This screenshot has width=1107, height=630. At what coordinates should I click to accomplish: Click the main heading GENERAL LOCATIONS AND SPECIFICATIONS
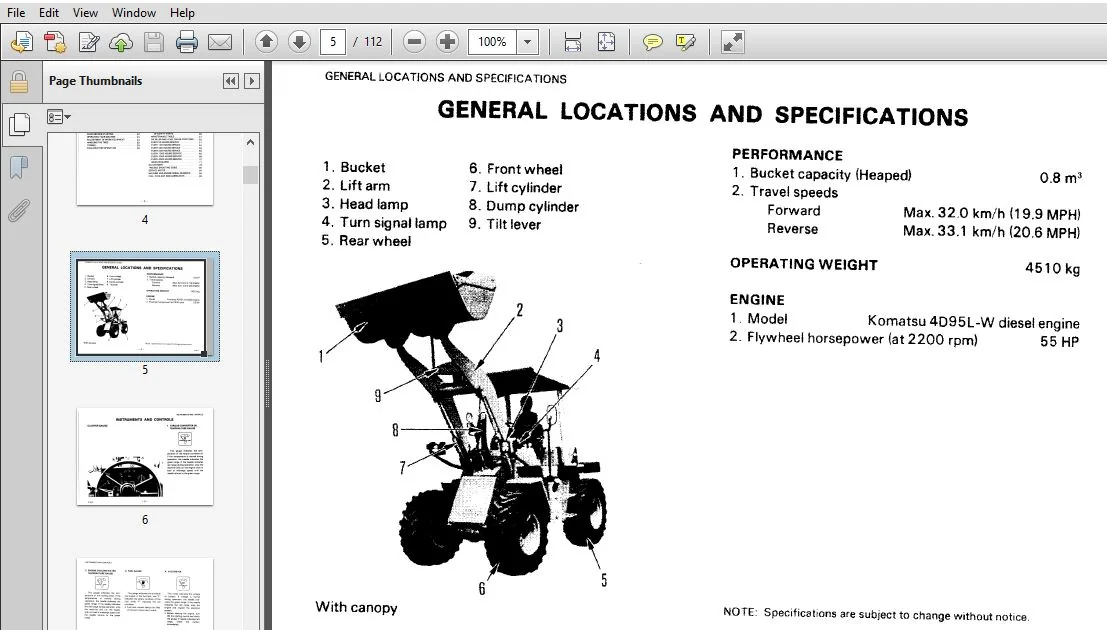tap(702, 113)
